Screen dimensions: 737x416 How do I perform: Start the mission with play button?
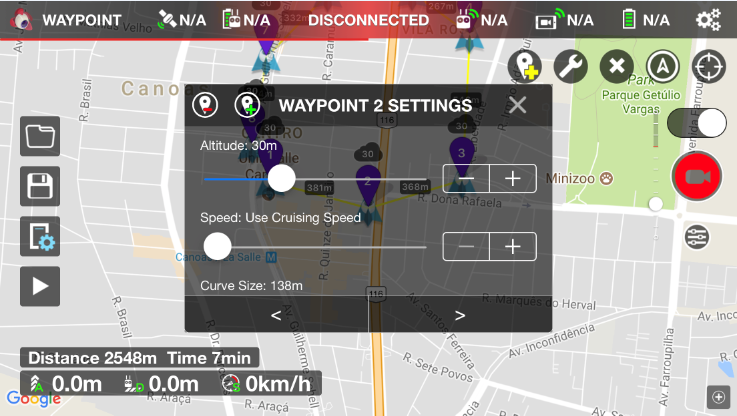[40, 286]
